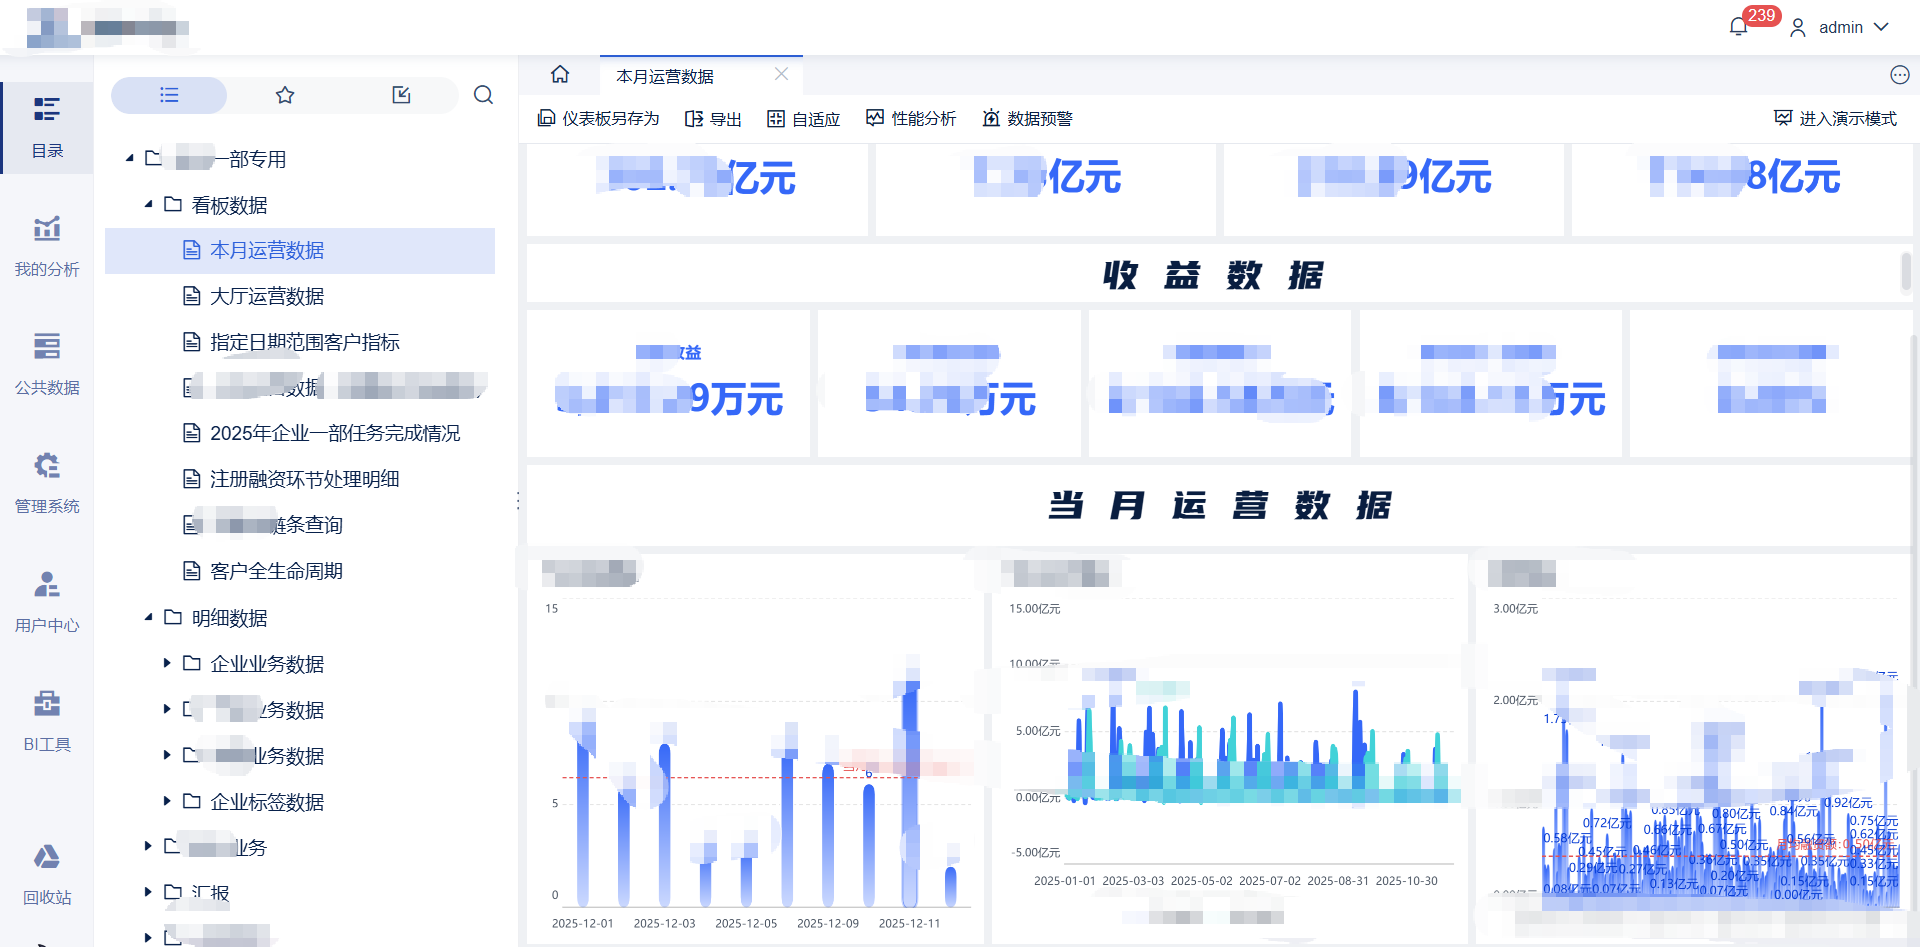Click 仪表板另存为 in the toolbar

click(599, 119)
